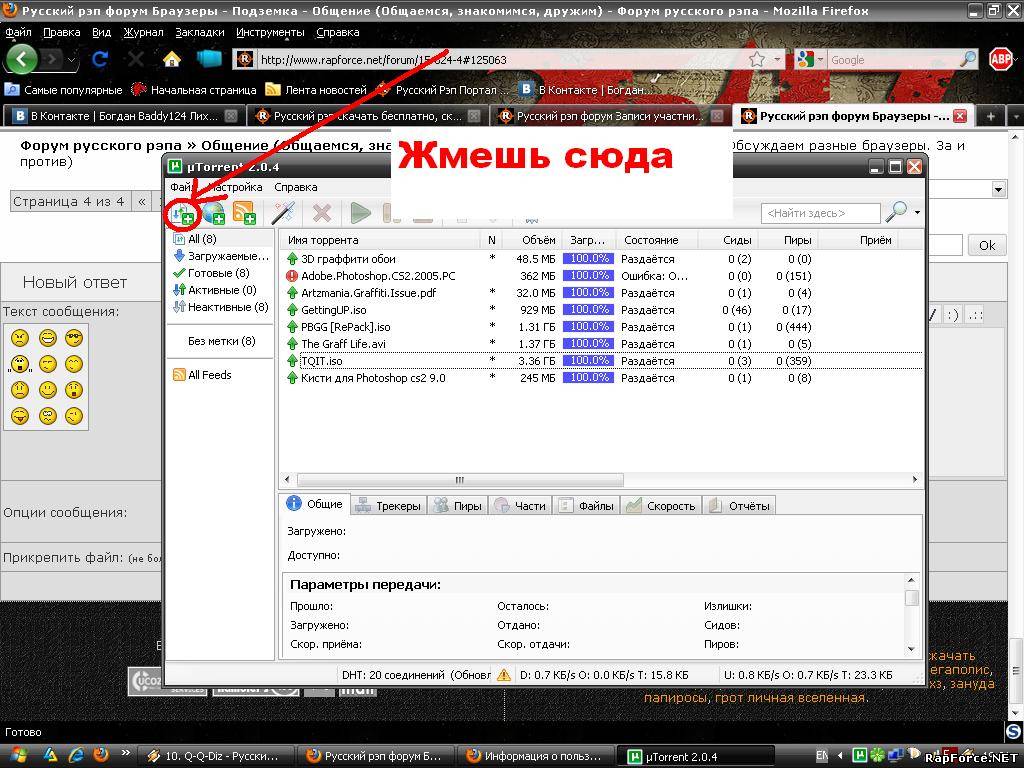1024x768 pixels.
Task: Click the first smiley in the emoticon grid
Action: point(20,338)
